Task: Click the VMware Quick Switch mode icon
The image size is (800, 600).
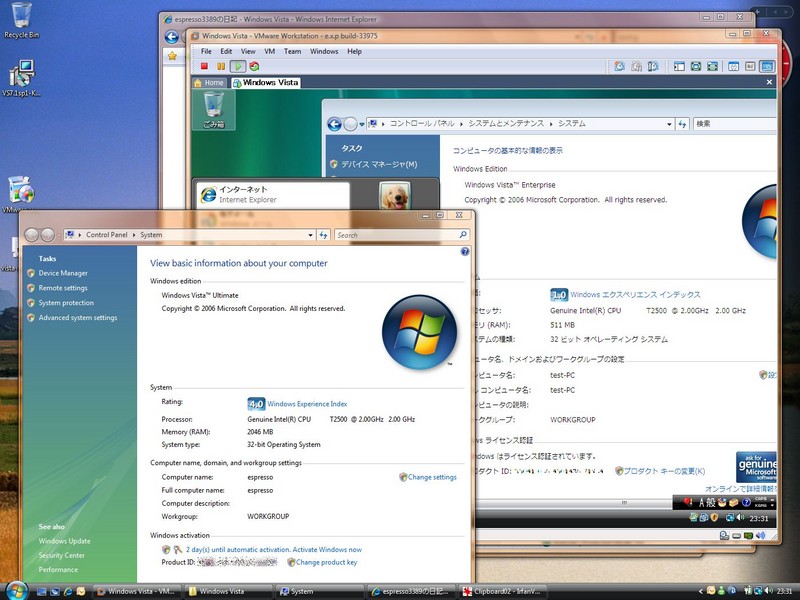Action: 696,66
